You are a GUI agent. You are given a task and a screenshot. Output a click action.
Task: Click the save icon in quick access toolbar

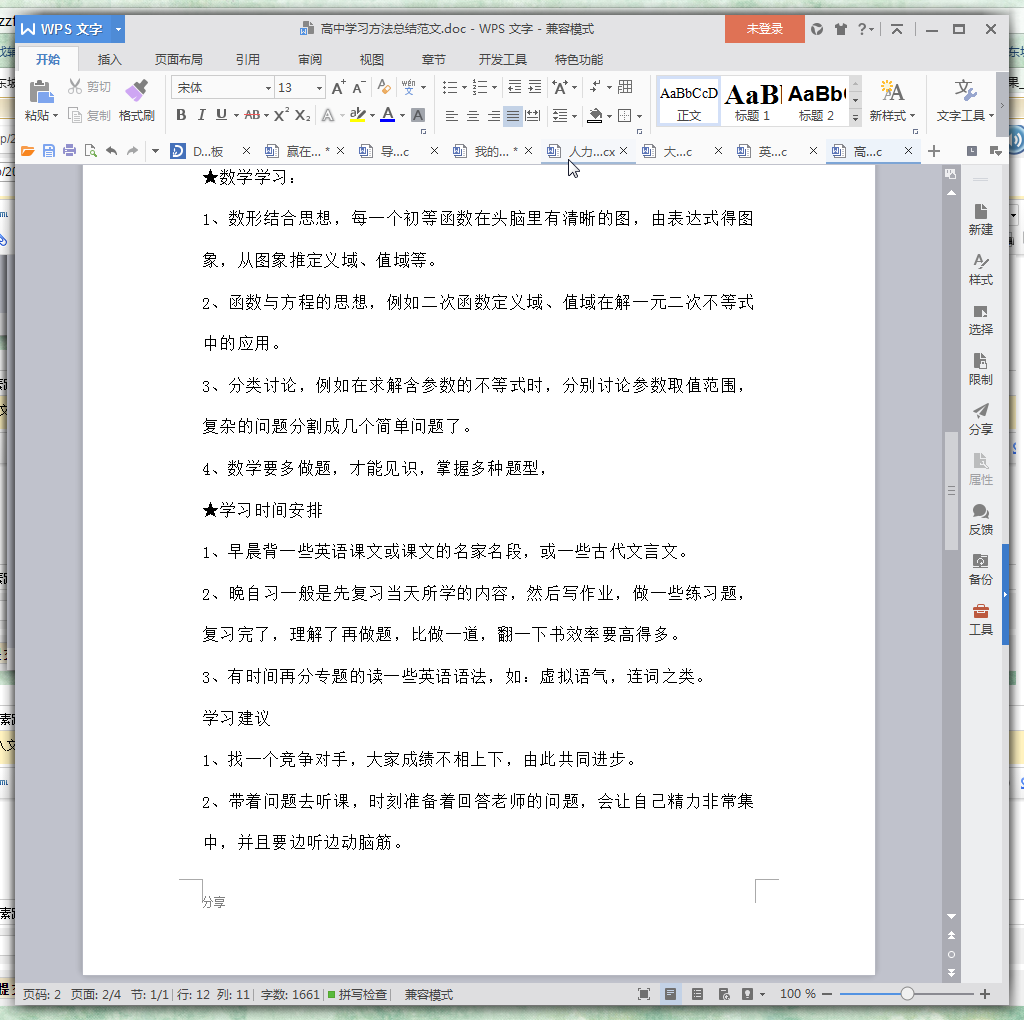click(x=48, y=151)
